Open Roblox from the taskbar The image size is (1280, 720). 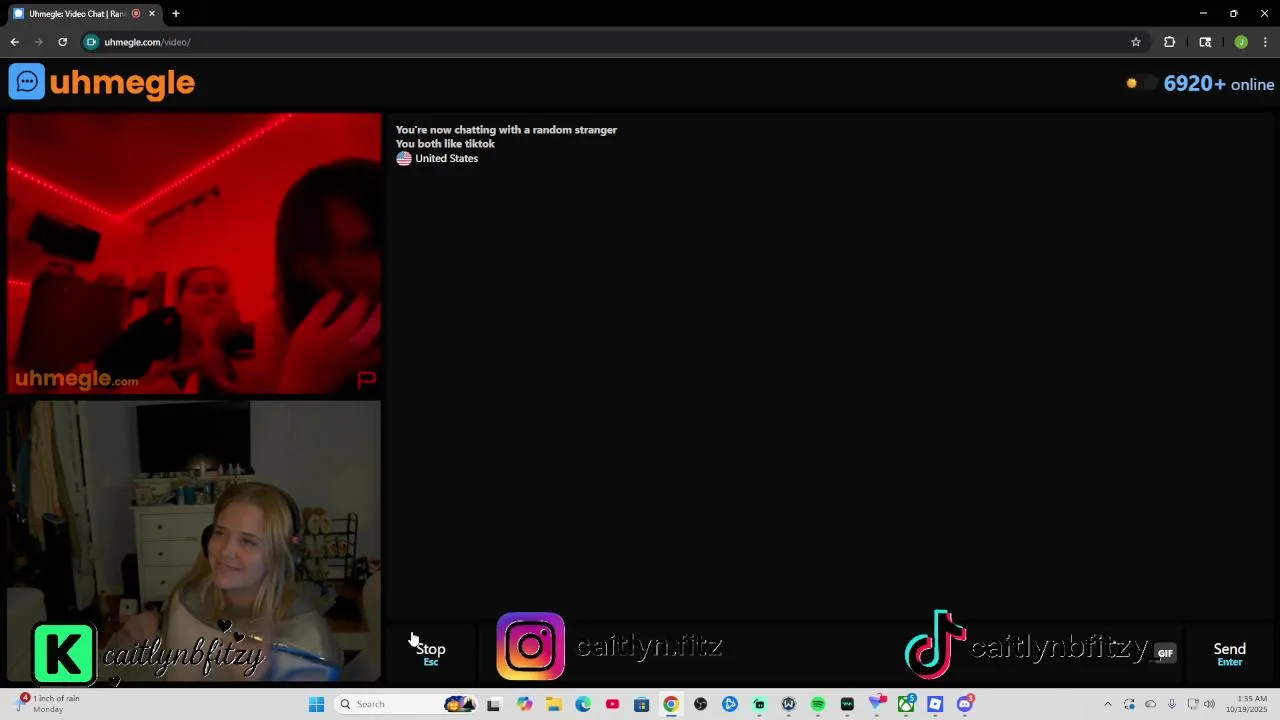pyautogui.click(x=935, y=704)
